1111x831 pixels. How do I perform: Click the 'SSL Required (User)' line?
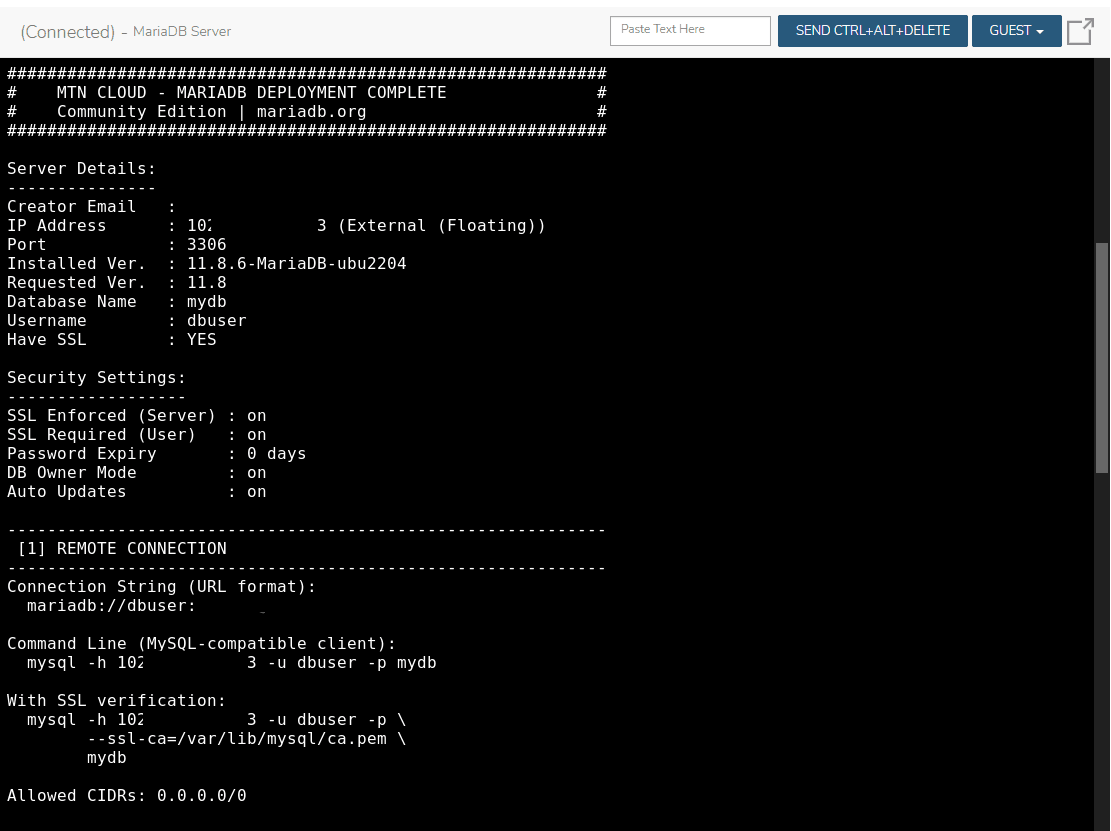137,435
